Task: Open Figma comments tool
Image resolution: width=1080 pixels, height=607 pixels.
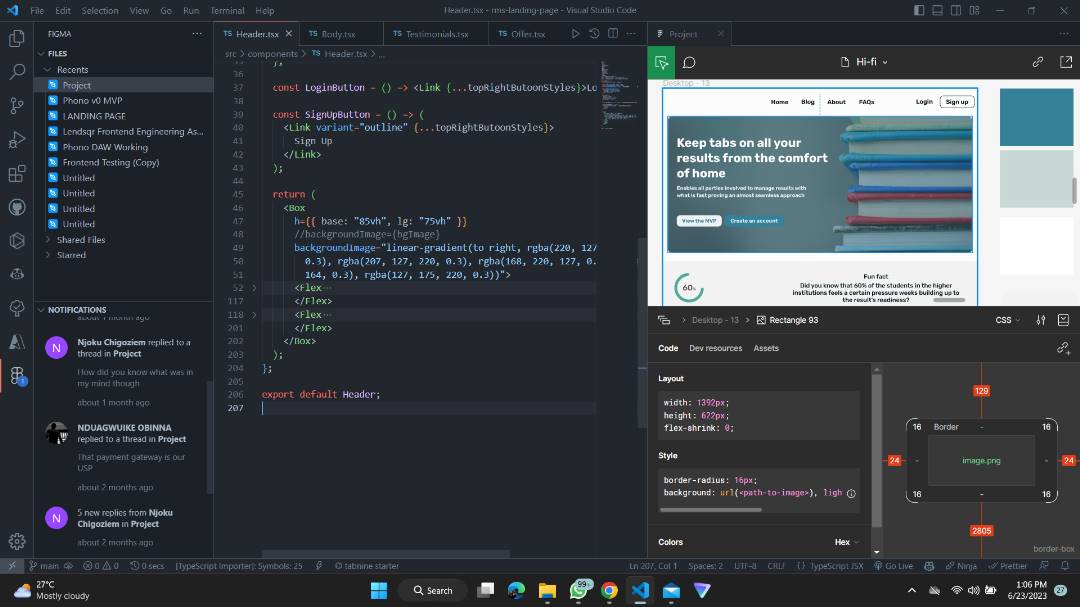Action: [689, 63]
